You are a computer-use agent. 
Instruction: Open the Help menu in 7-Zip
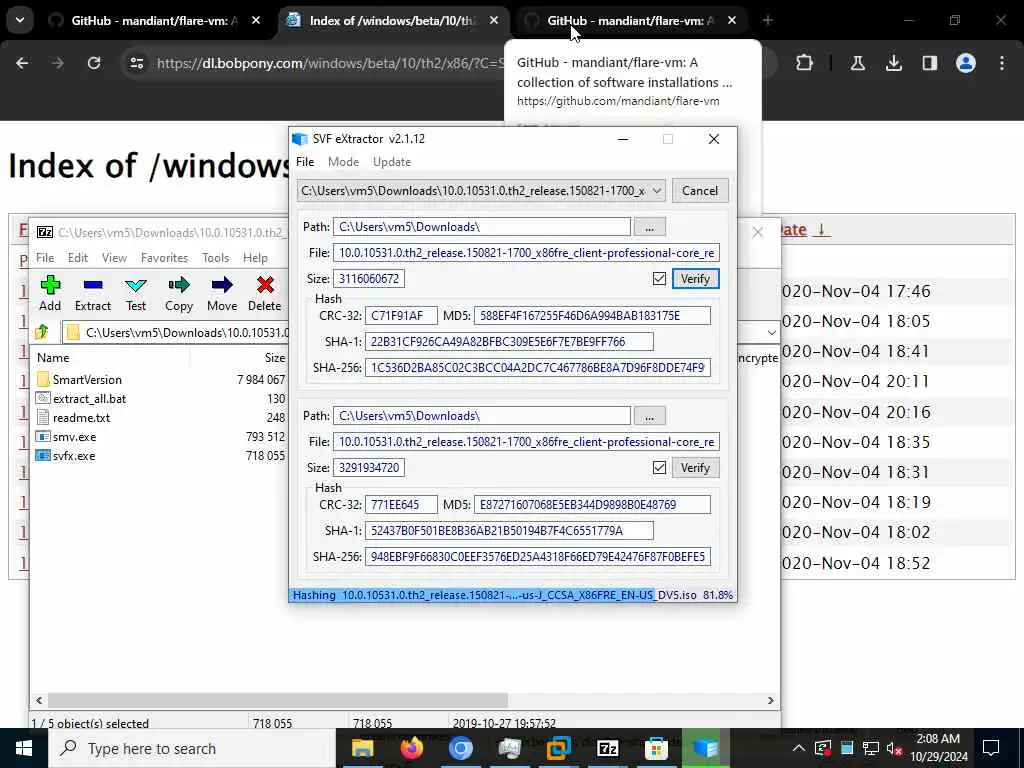255,258
